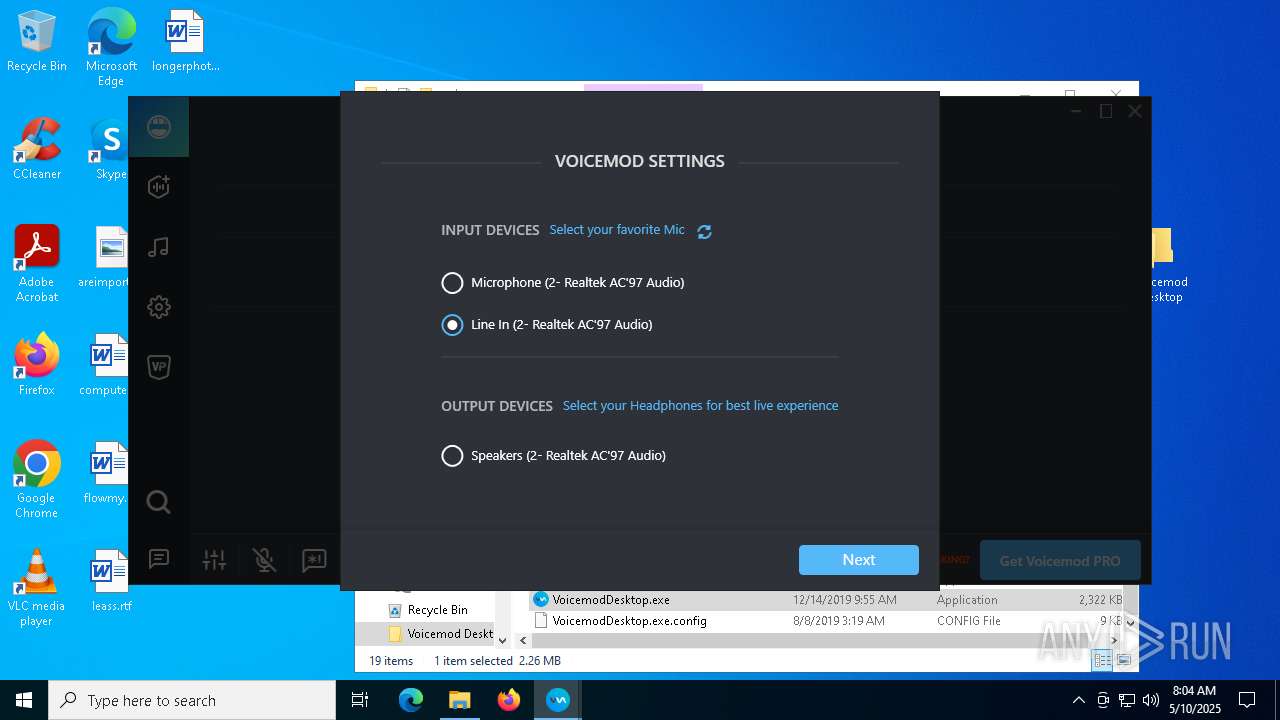
Task: Open the music note section in Voicemod
Action: (x=158, y=247)
